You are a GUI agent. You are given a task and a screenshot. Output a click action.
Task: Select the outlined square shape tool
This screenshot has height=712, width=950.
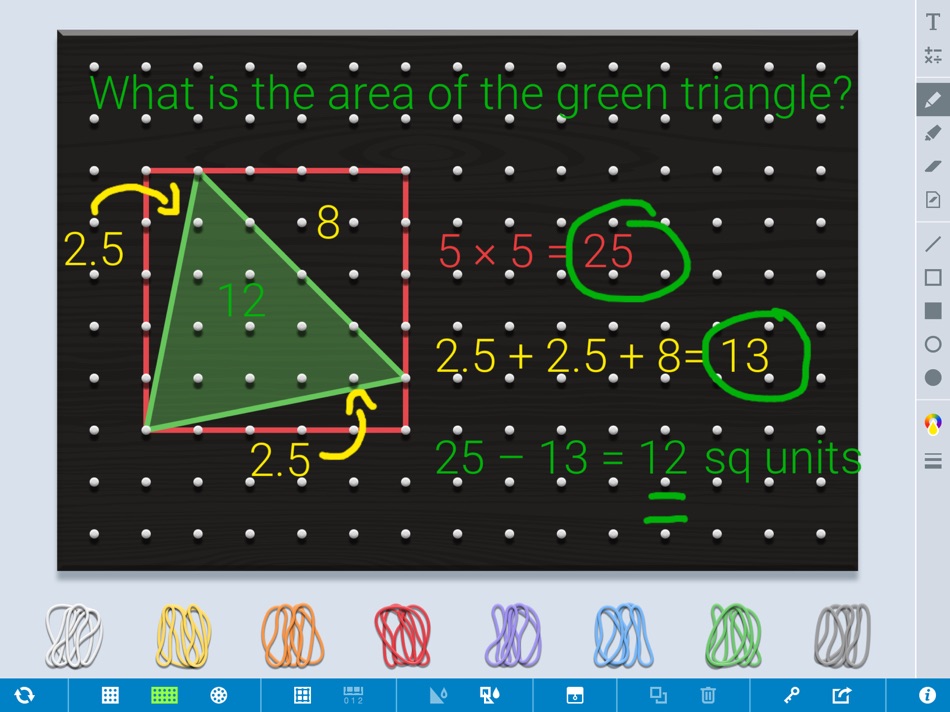coord(933,278)
